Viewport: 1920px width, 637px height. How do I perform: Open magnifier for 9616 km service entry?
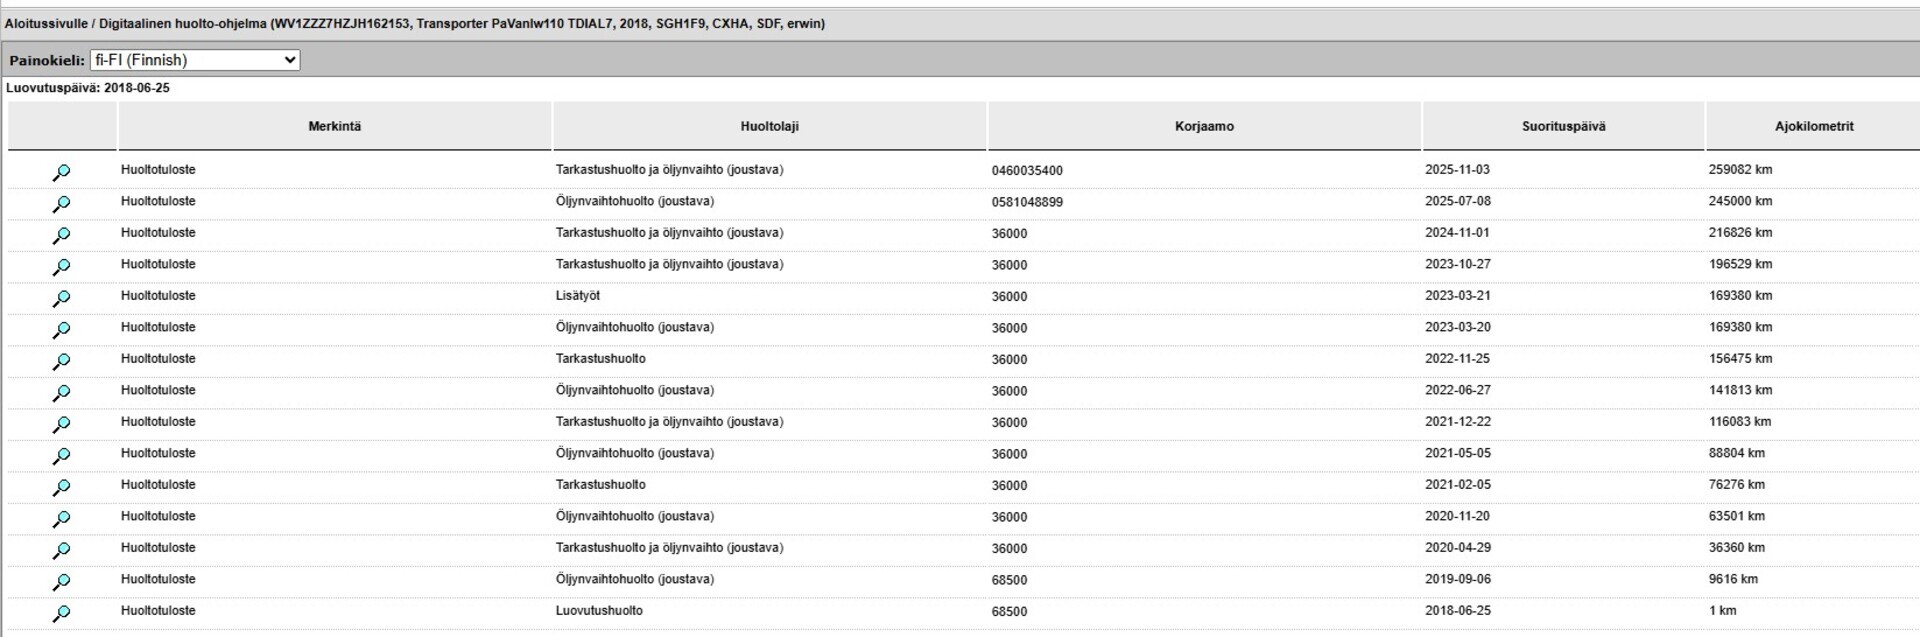pyautogui.click(x=61, y=582)
